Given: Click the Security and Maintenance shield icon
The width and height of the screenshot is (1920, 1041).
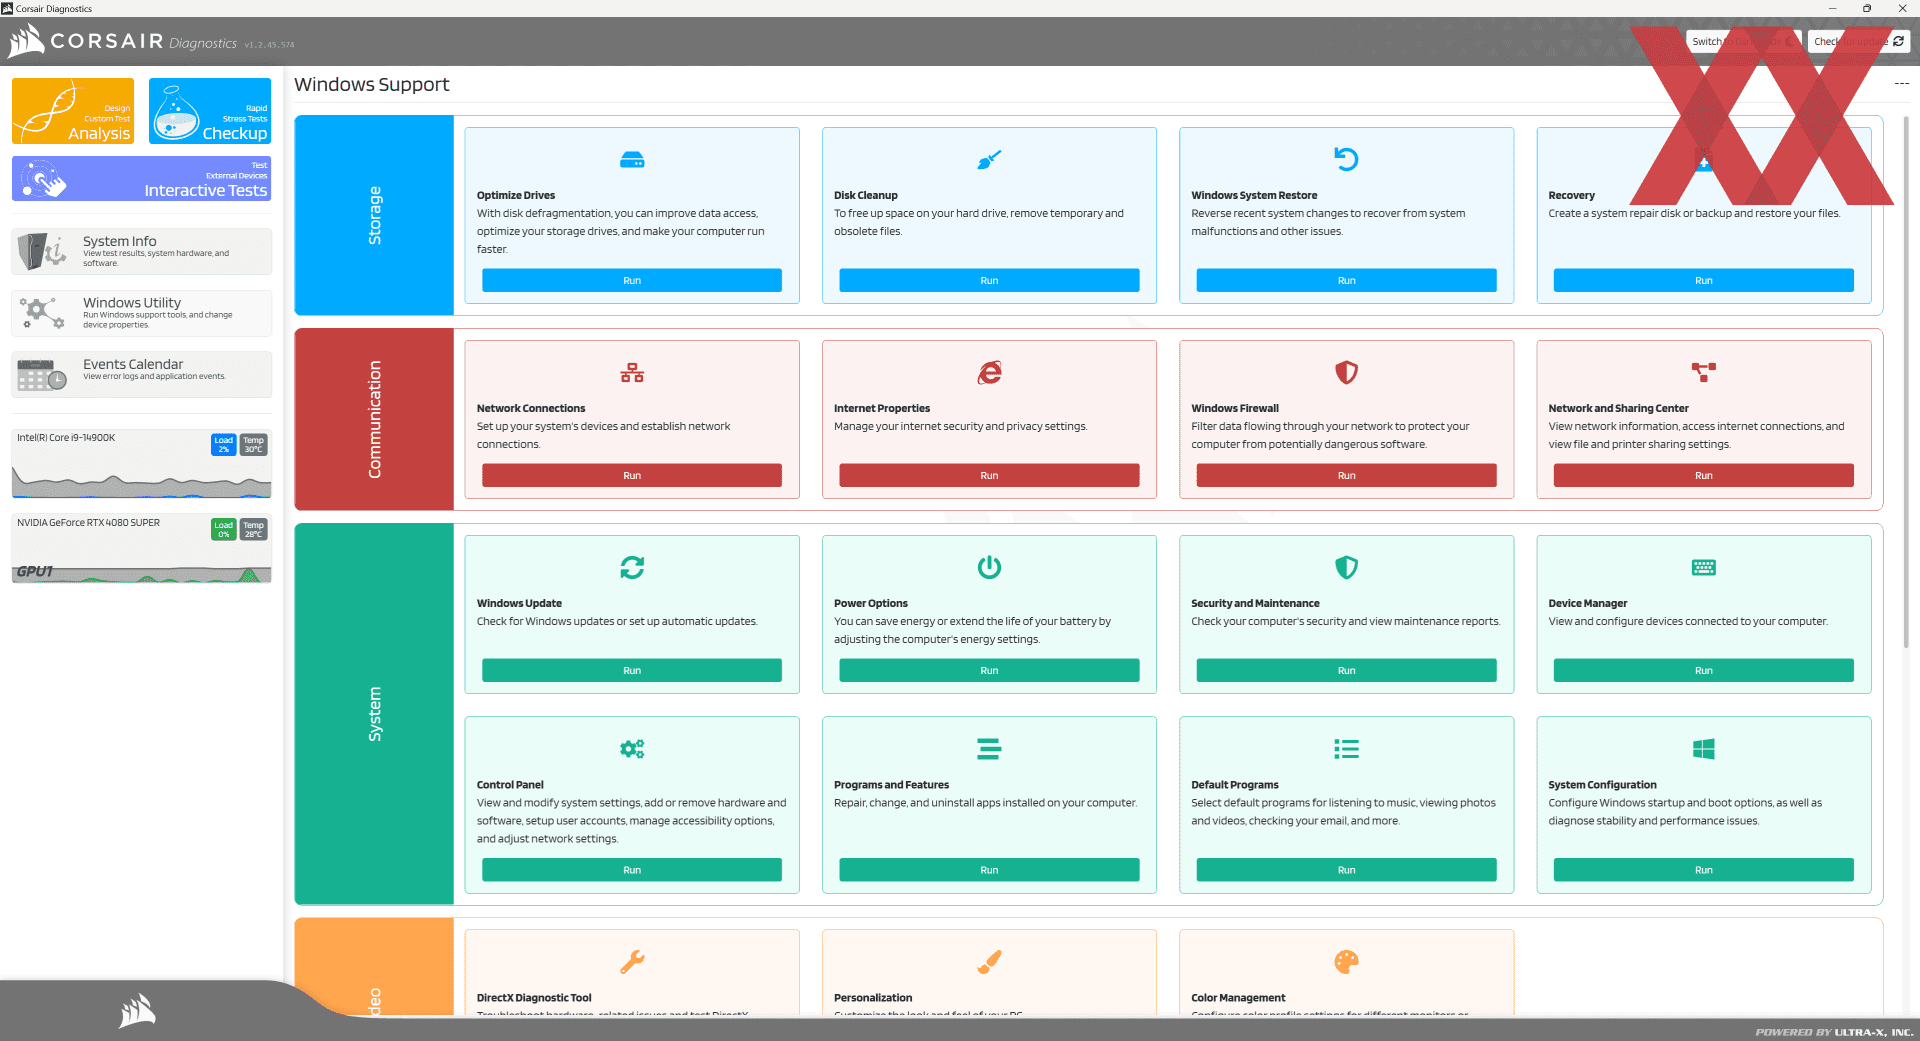Looking at the screenshot, I should coord(1346,567).
